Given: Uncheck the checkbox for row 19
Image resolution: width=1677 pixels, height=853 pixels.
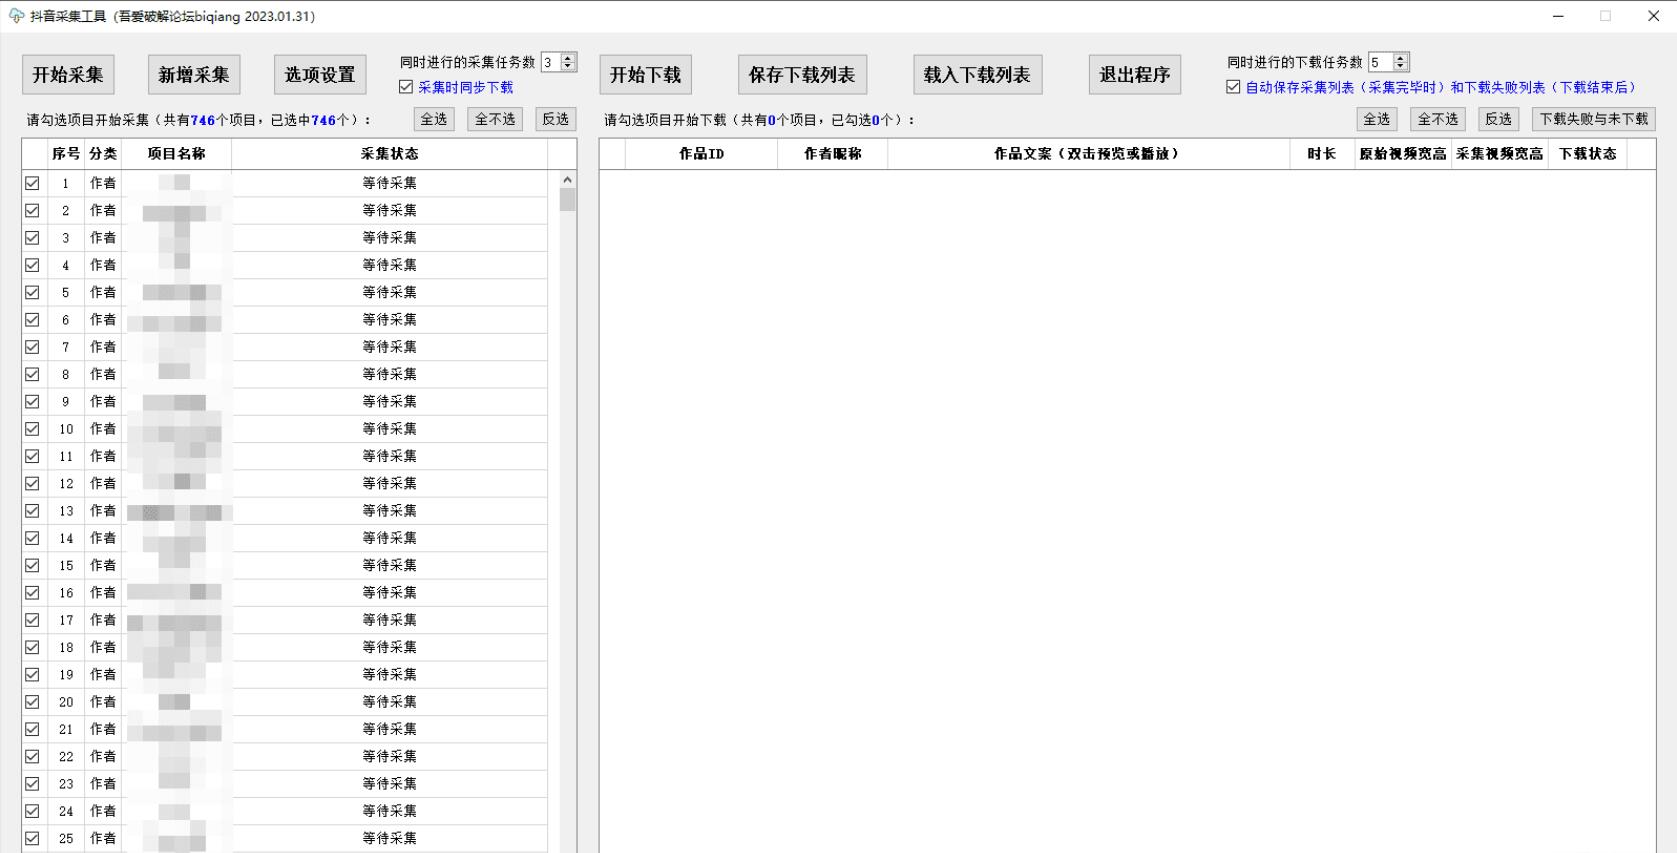Looking at the screenshot, I should (x=33, y=675).
